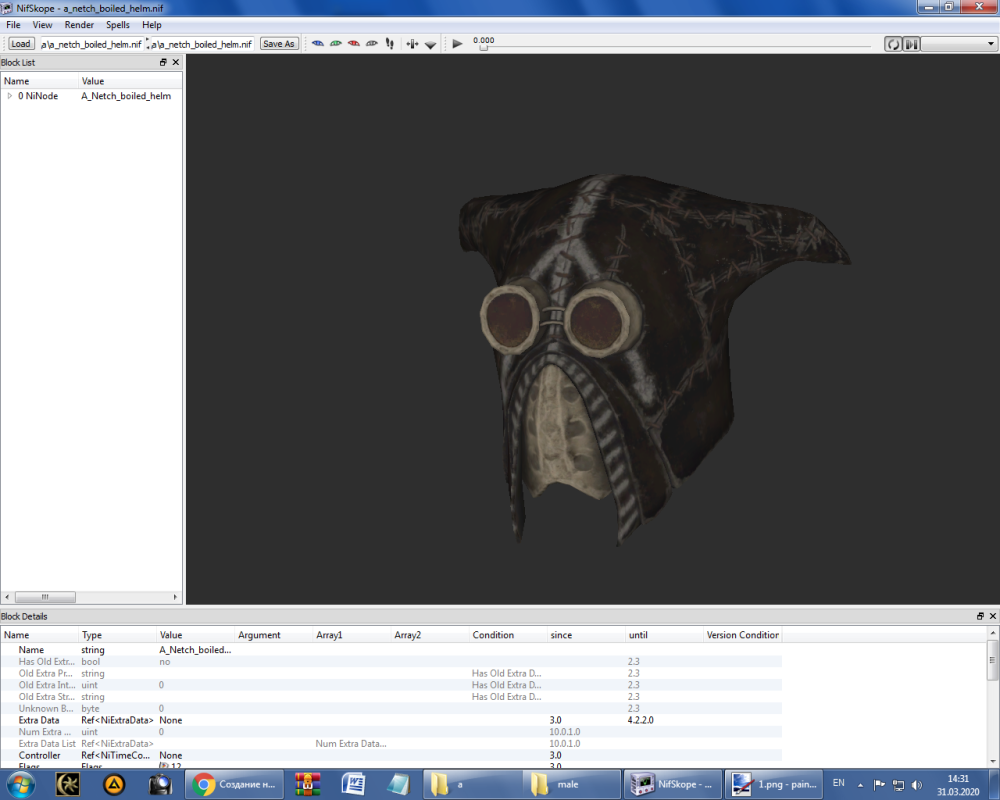Toggle switch-animation button next to loop
The height and width of the screenshot is (800, 1000).
point(911,44)
